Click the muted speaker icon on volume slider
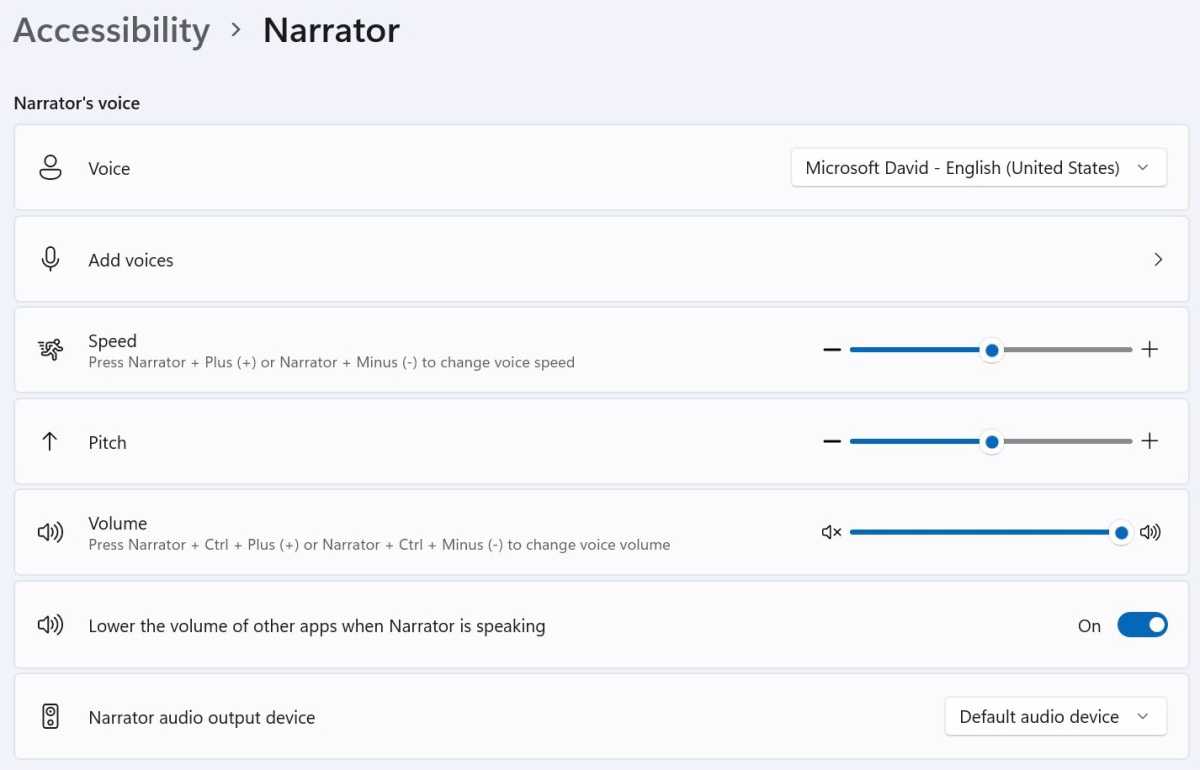The image size is (1200, 770). click(831, 533)
